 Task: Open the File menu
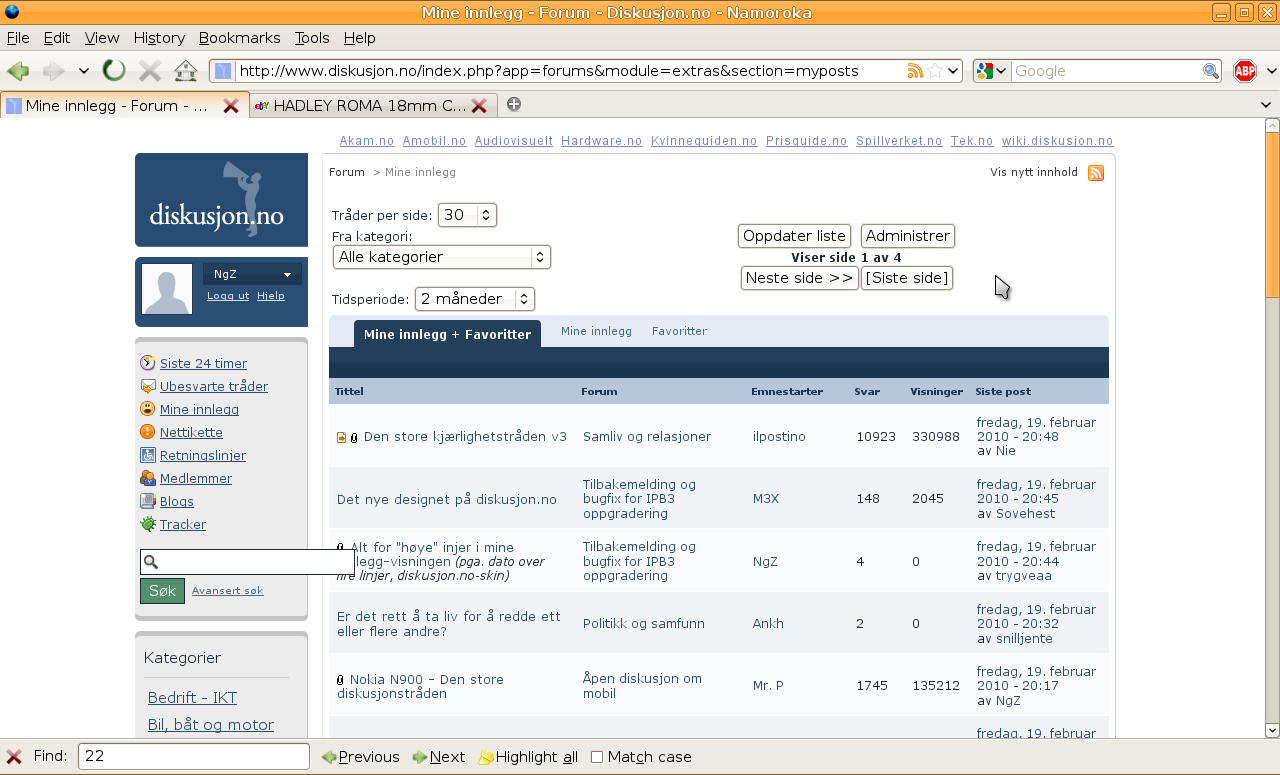click(x=18, y=38)
